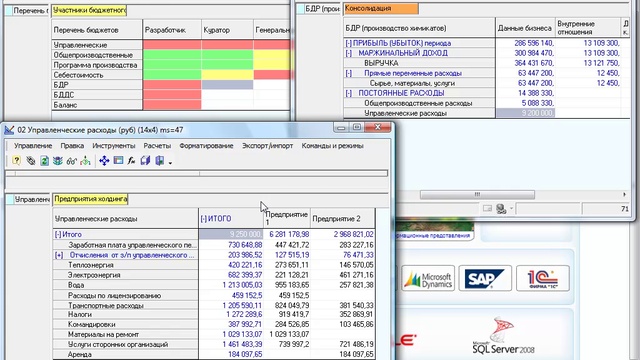Open the Экспорт/импорт menu
Image resolution: width=640 pixels, height=360 pixels.
pyautogui.click(x=267, y=146)
